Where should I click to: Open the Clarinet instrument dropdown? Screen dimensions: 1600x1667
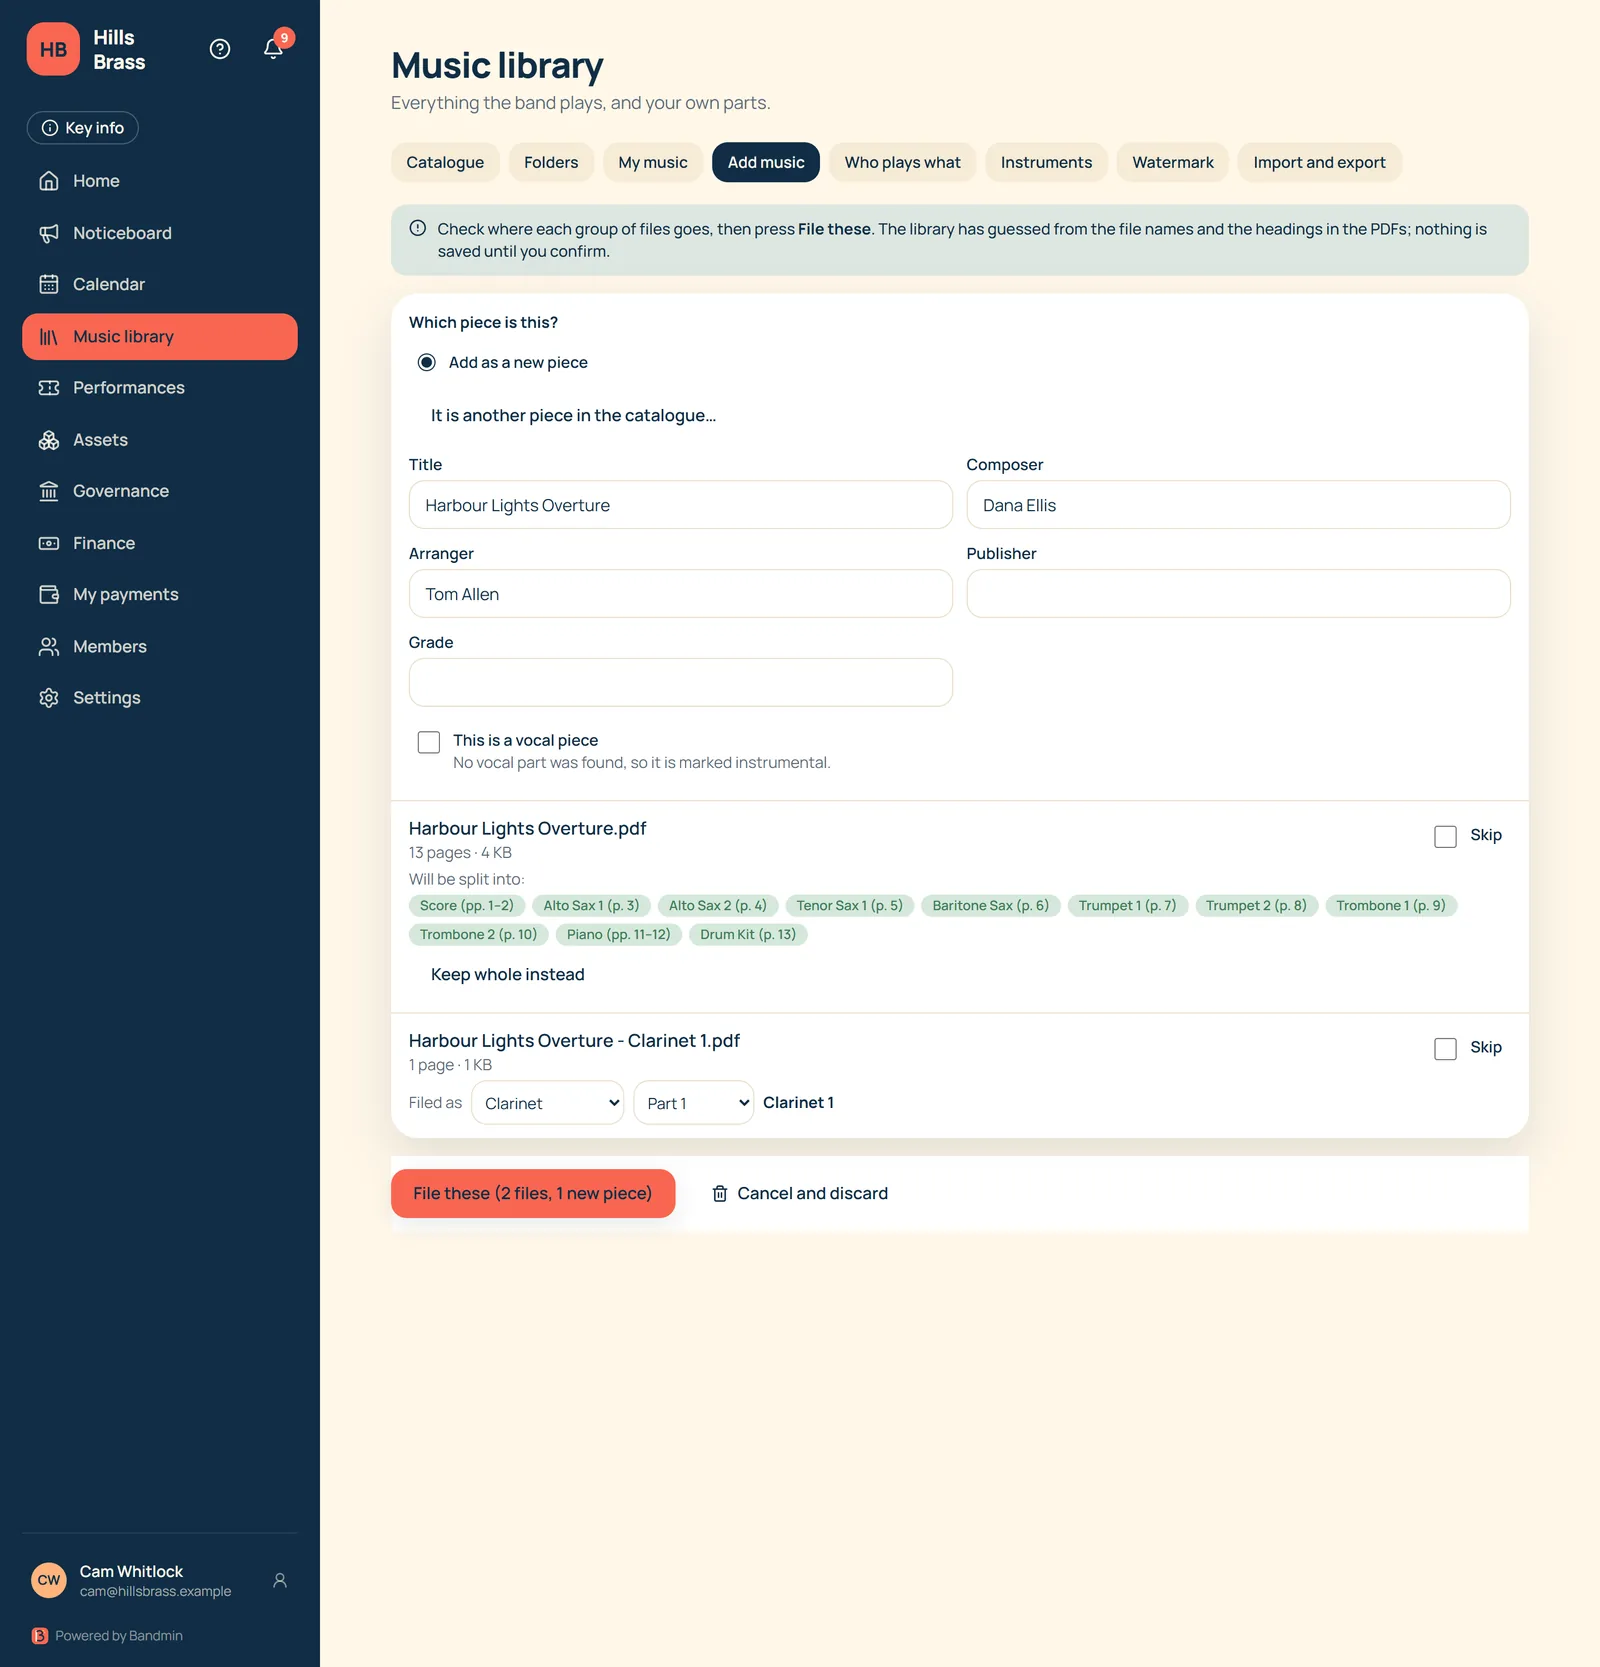coord(548,1103)
